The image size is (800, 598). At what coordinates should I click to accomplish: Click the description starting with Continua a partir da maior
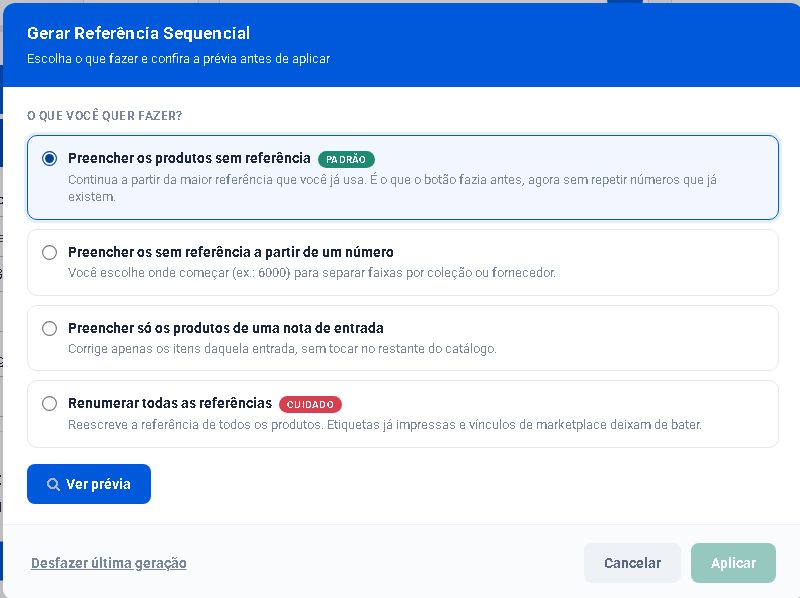point(392,188)
